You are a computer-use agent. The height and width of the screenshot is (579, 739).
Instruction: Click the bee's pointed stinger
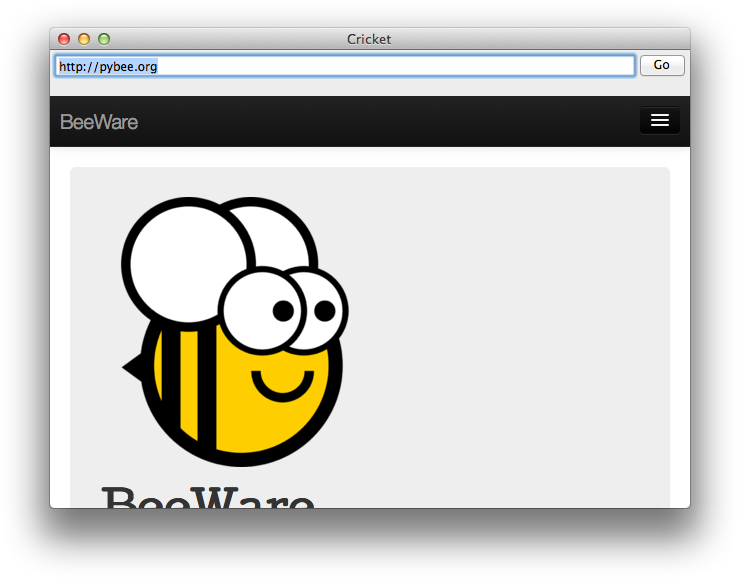tap(130, 368)
